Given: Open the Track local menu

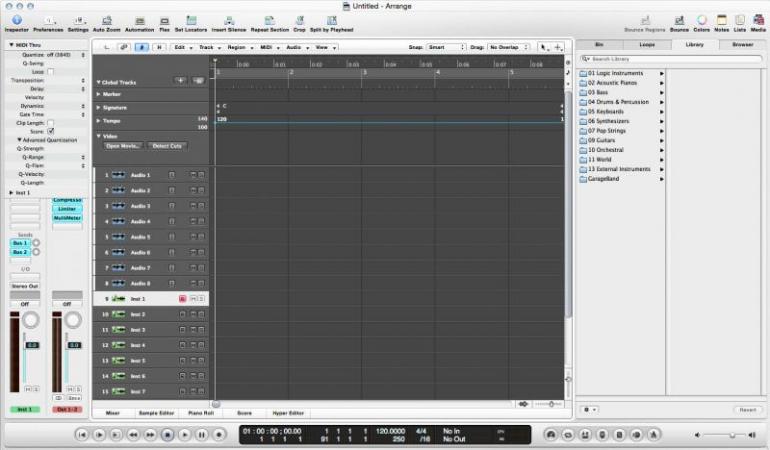Looking at the screenshot, I should [209, 47].
